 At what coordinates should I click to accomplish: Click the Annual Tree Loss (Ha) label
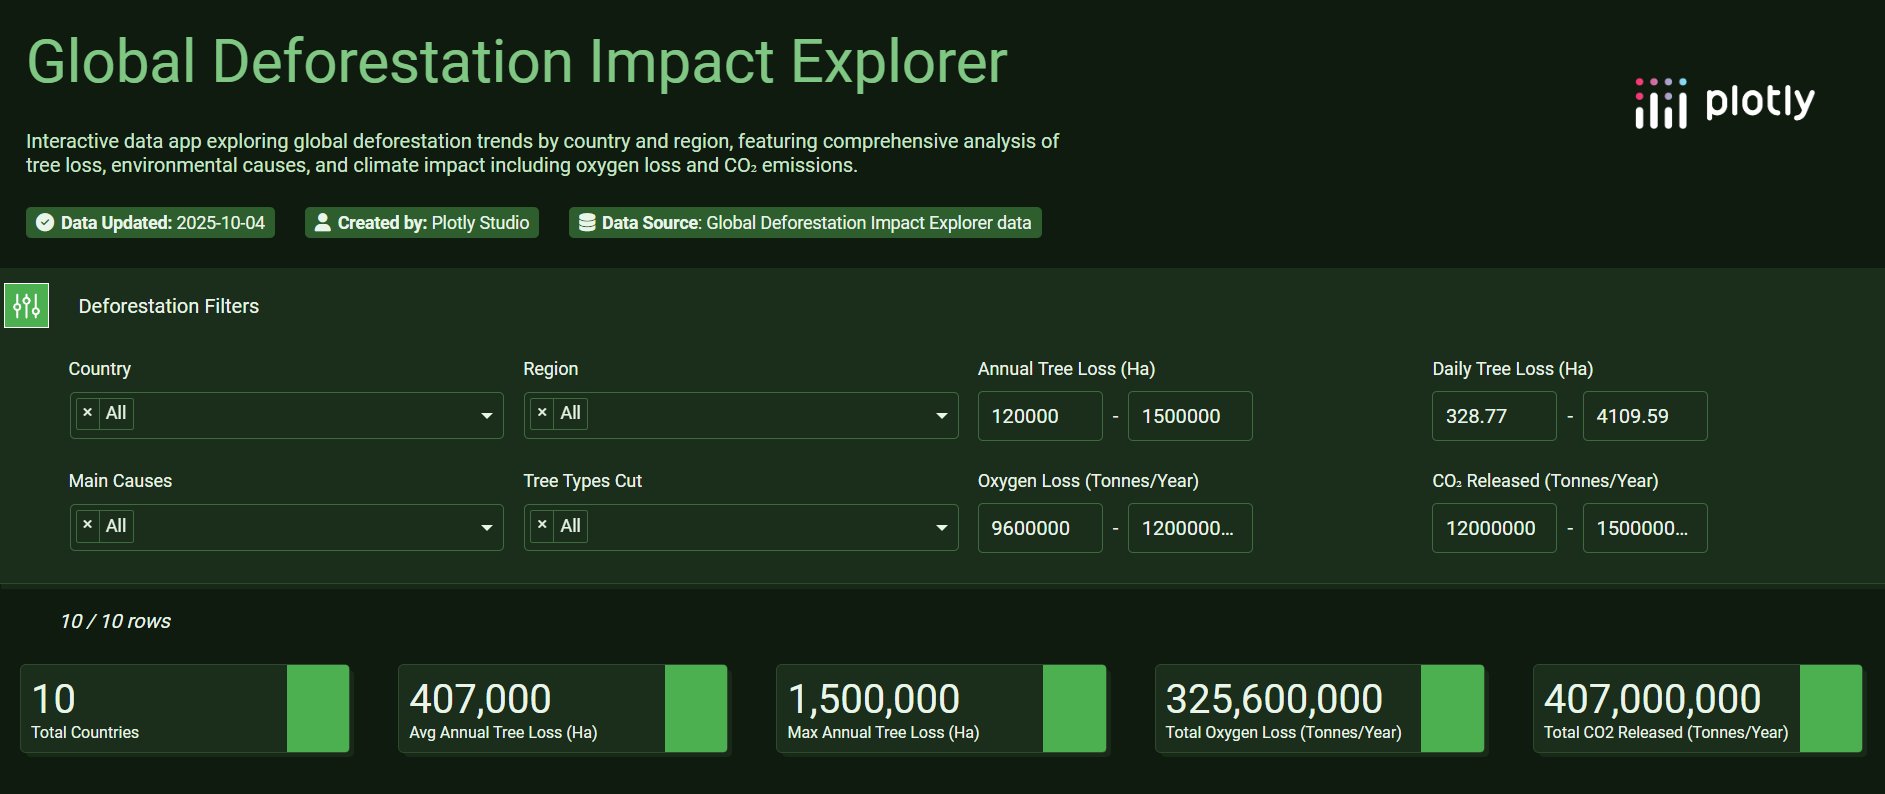point(1066,369)
